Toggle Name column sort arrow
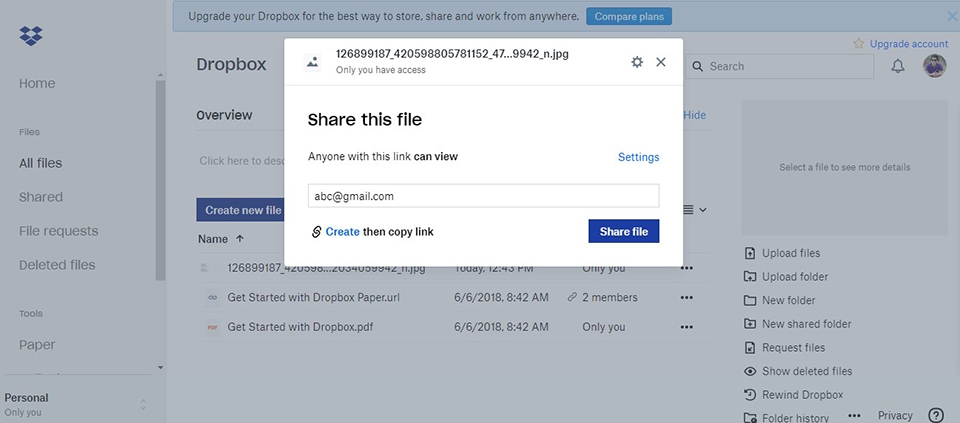Image resolution: width=960 pixels, height=423 pixels. click(x=239, y=239)
